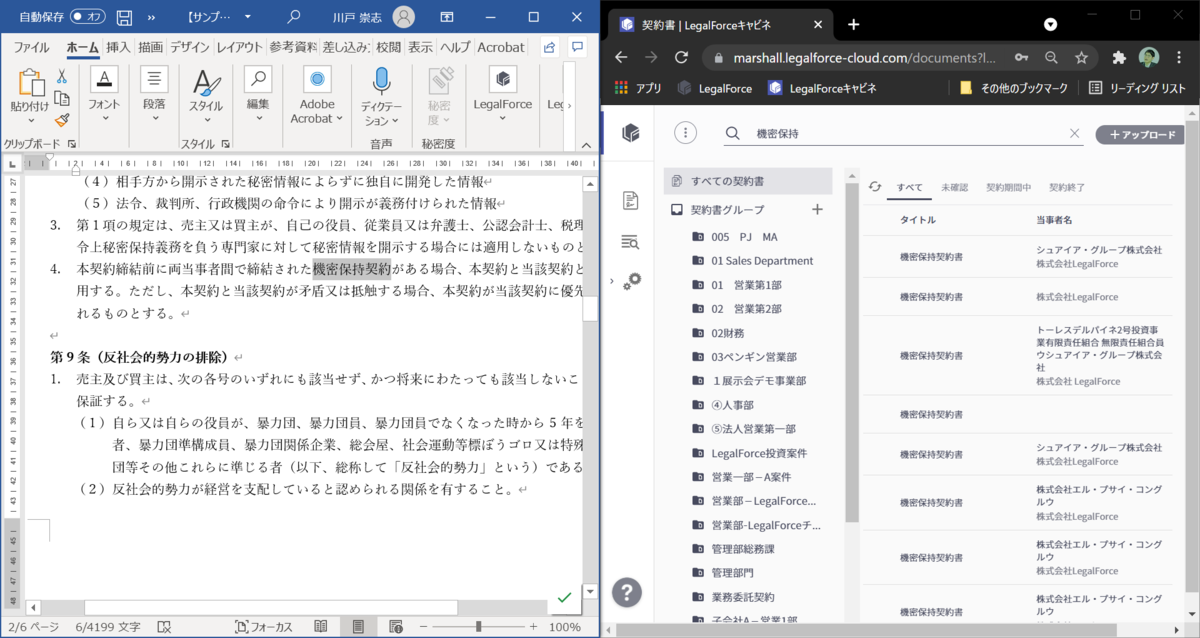This screenshot has width=1200, height=638.
Task: Click Word's horizontal scrollbar thumb
Action: (270, 607)
